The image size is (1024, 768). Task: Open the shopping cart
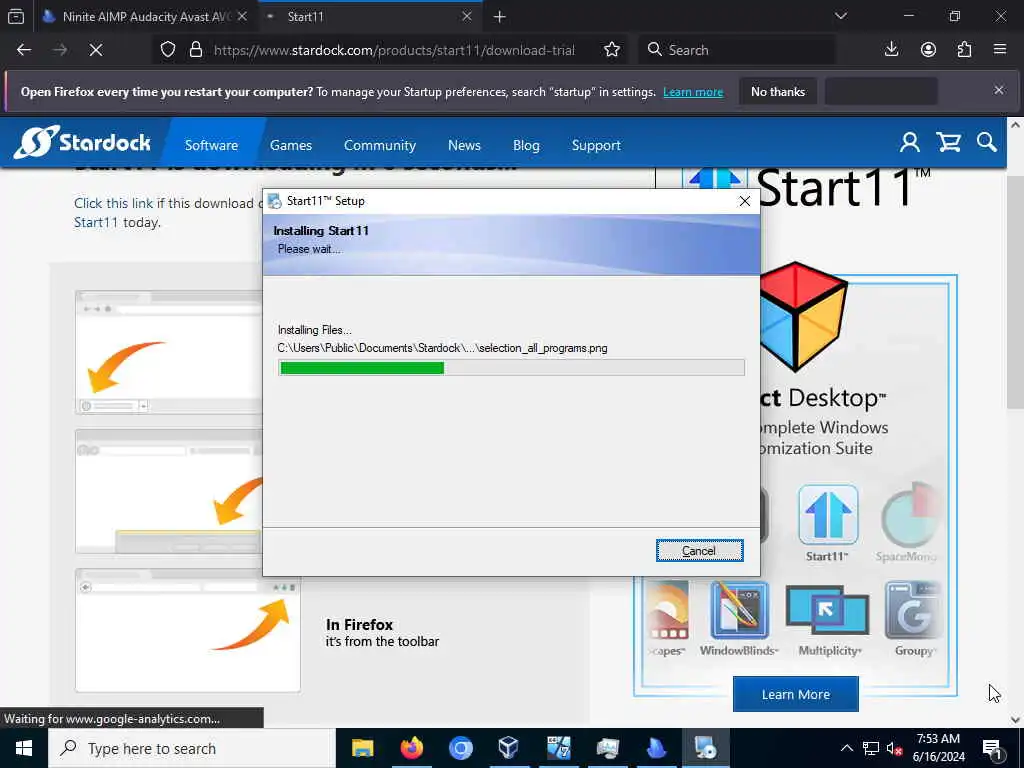[948, 142]
